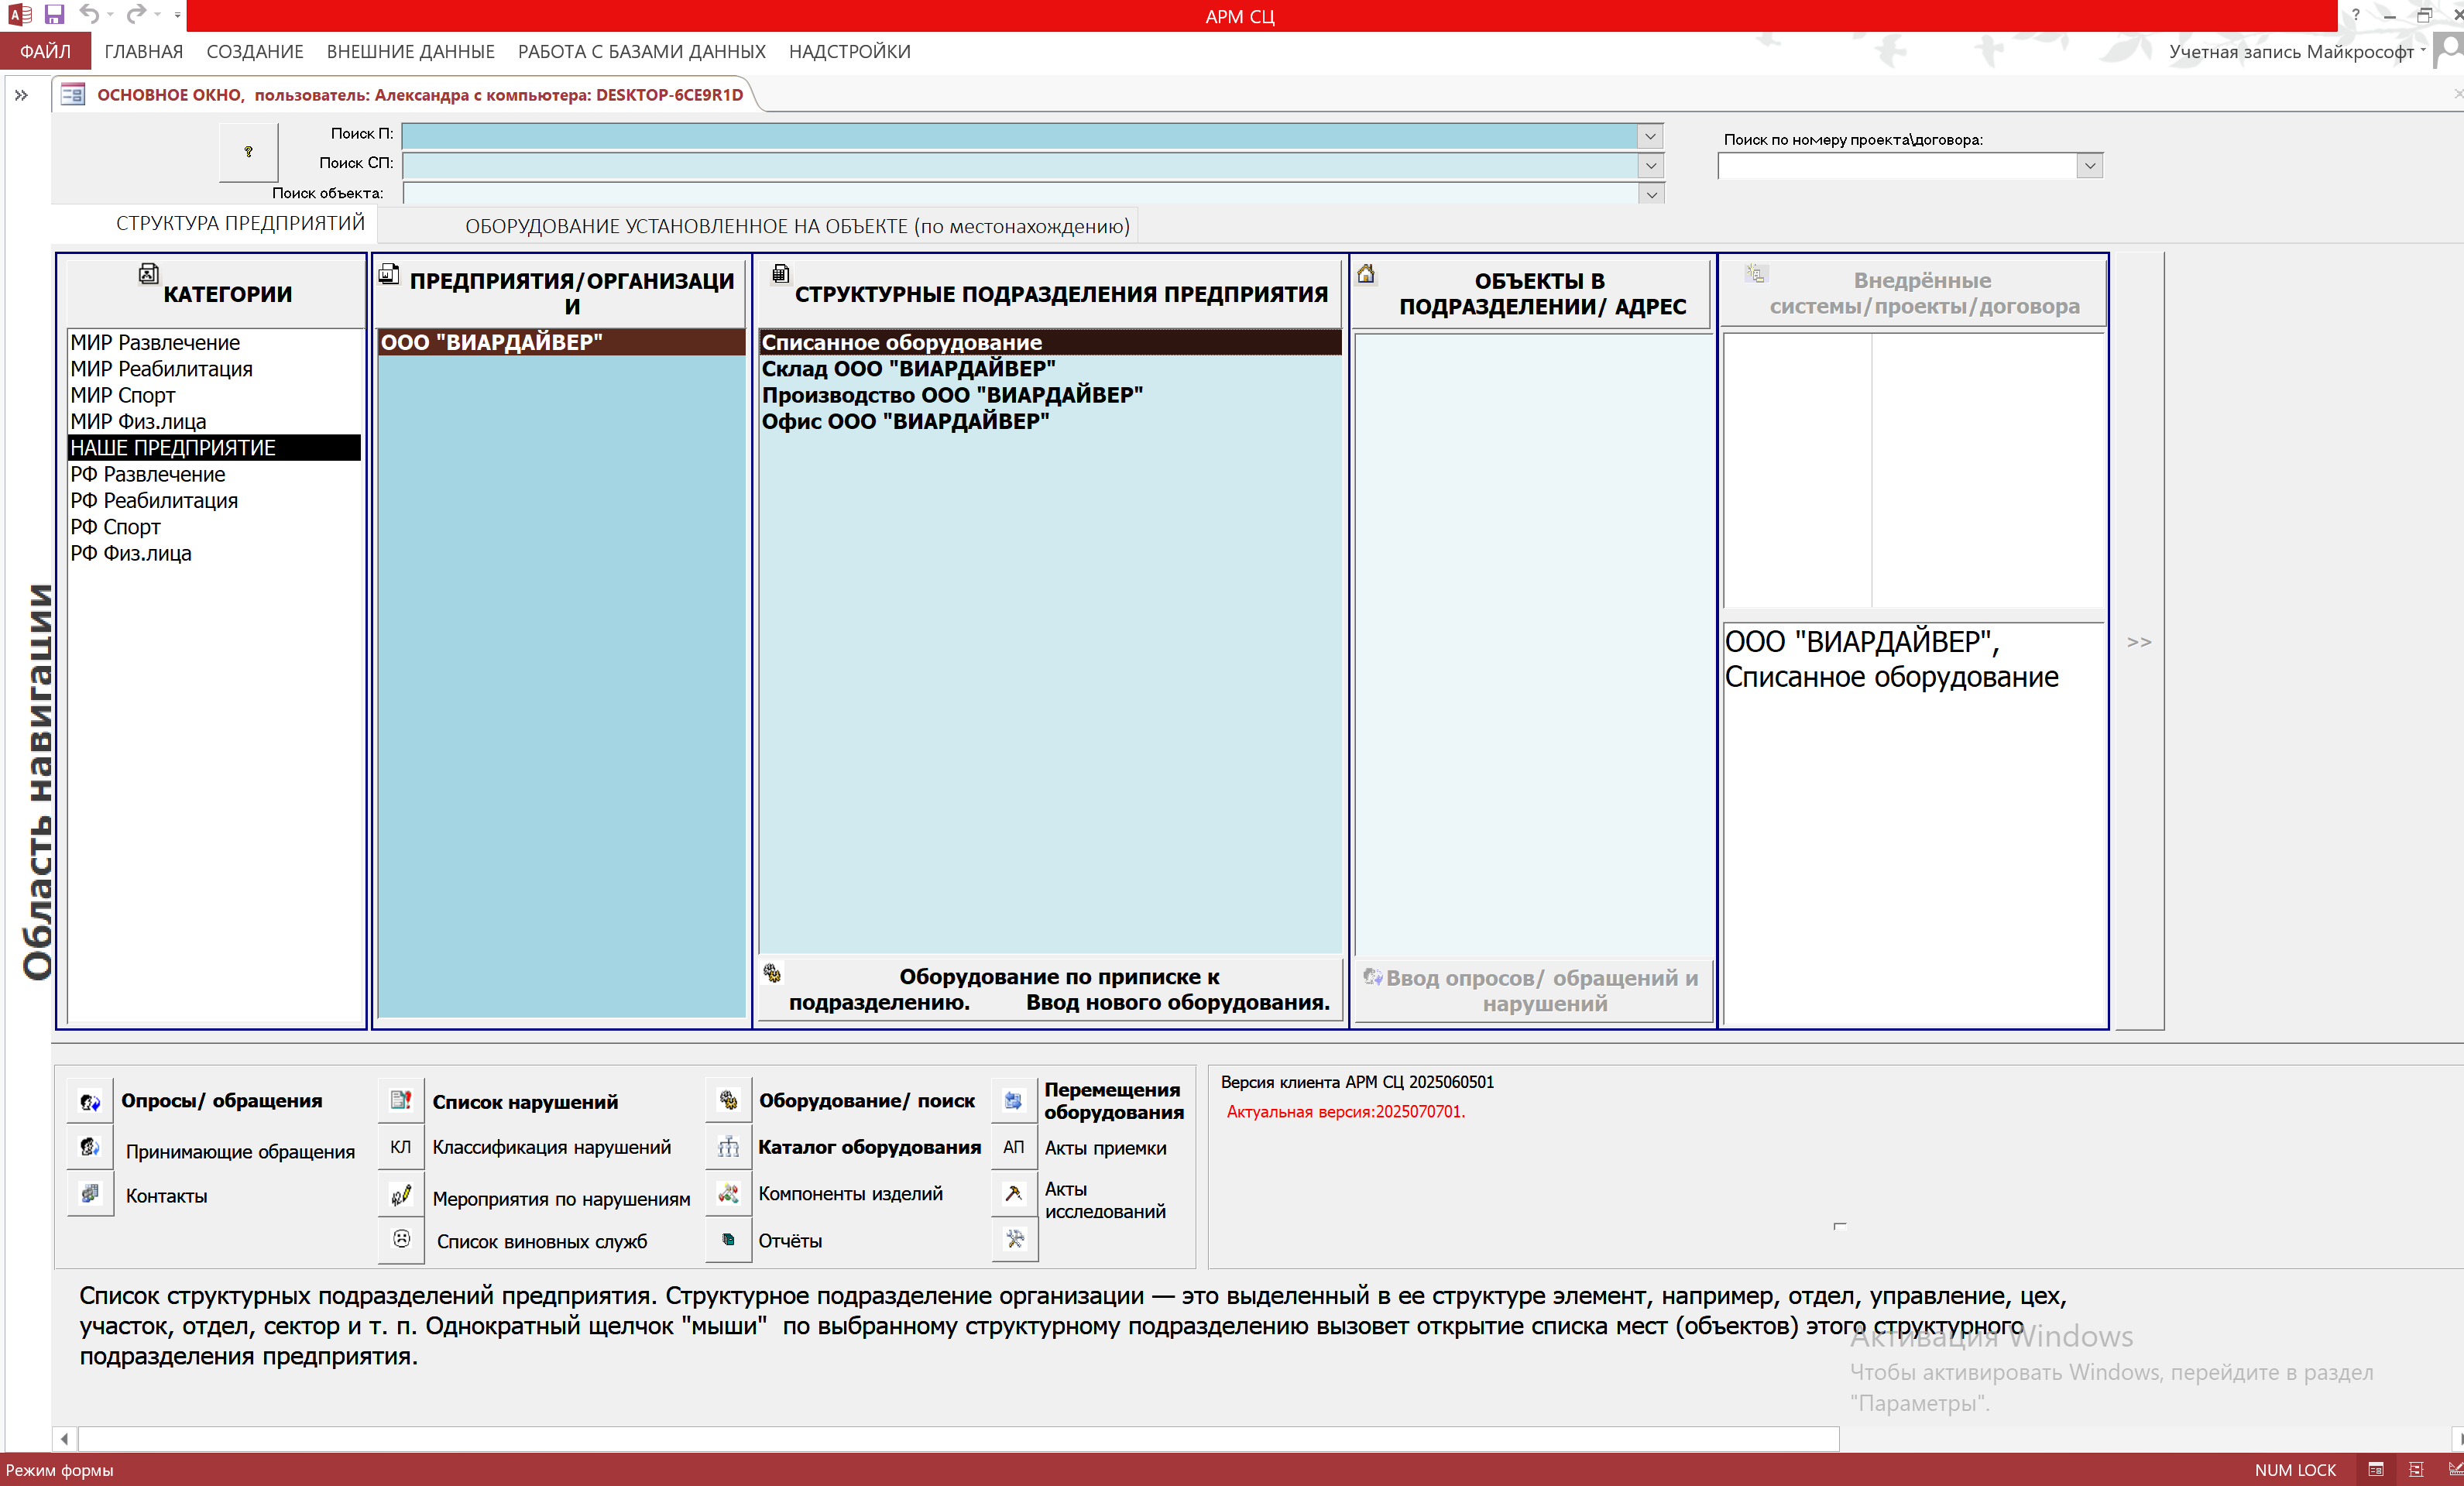This screenshot has width=2464, height=1486.
Task: Click the Каталог оборудования icon
Action: pyautogui.click(x=728, y=1147)
